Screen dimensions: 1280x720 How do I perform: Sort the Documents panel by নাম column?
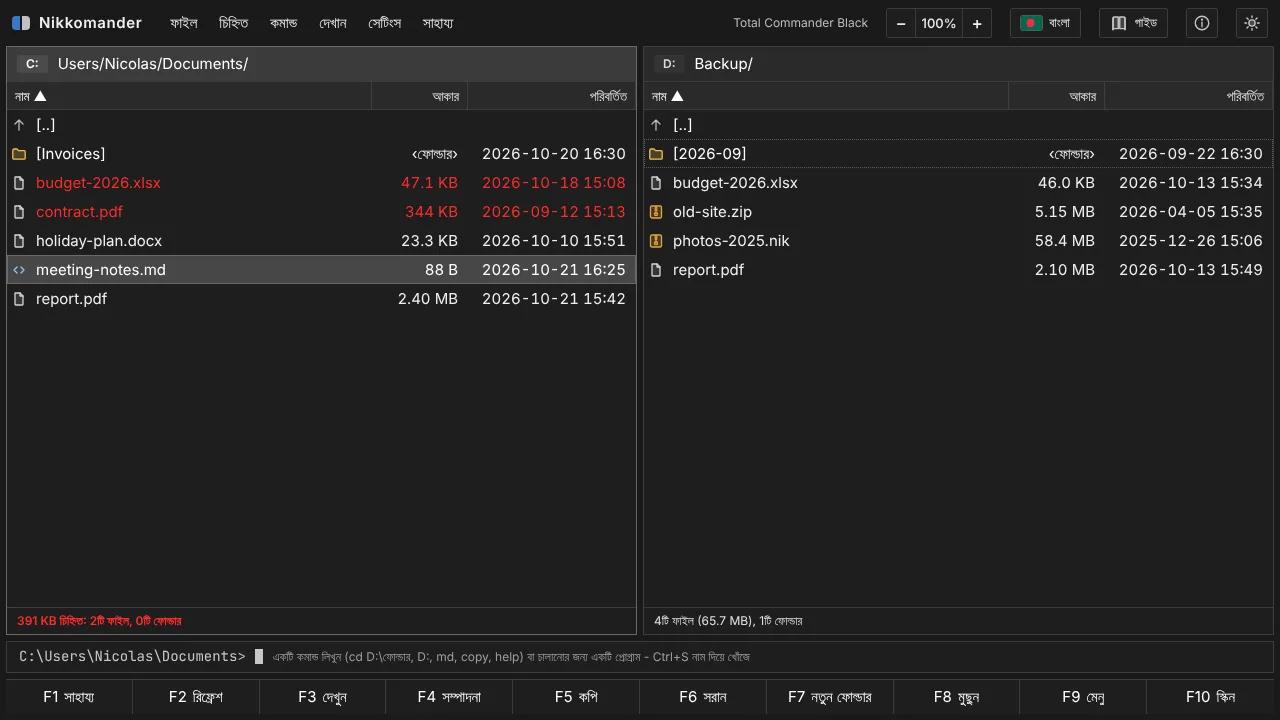[x=189, y=96]
